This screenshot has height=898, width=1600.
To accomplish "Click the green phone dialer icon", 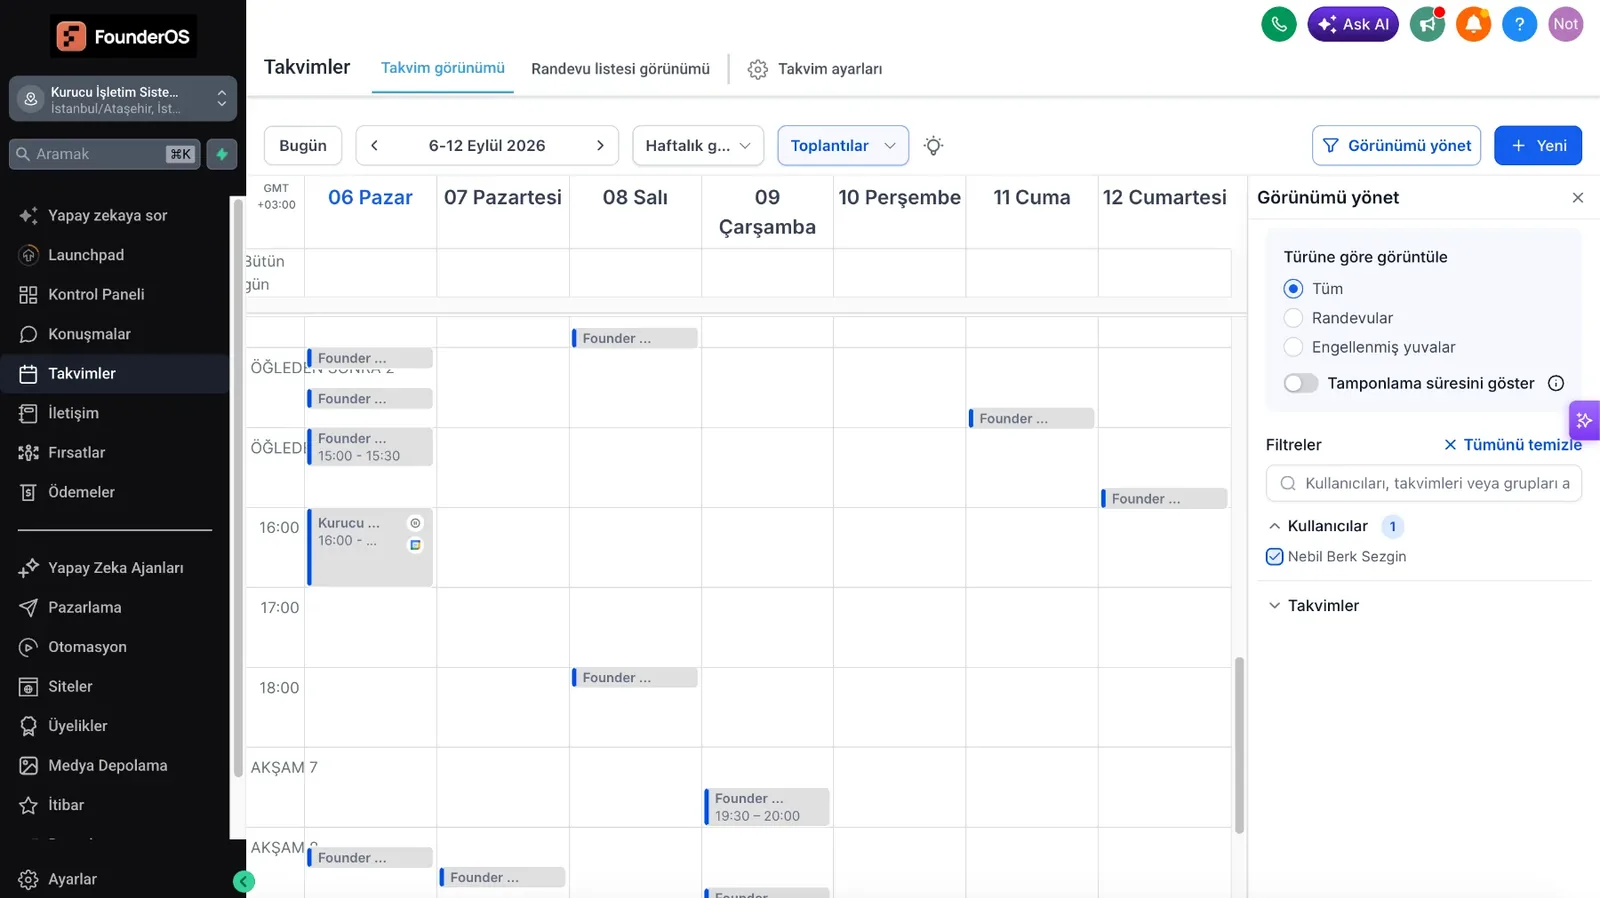I will point(1279,24).
